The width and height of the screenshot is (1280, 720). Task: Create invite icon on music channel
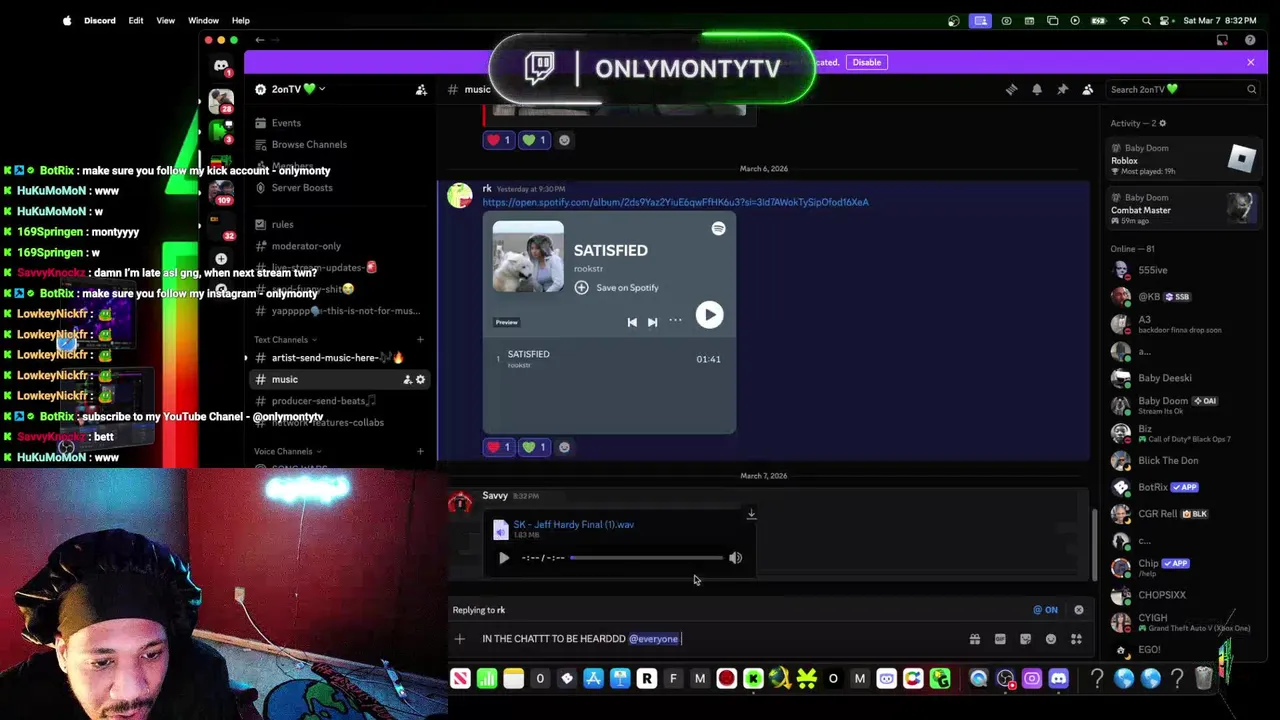click(x=407, y=379)
